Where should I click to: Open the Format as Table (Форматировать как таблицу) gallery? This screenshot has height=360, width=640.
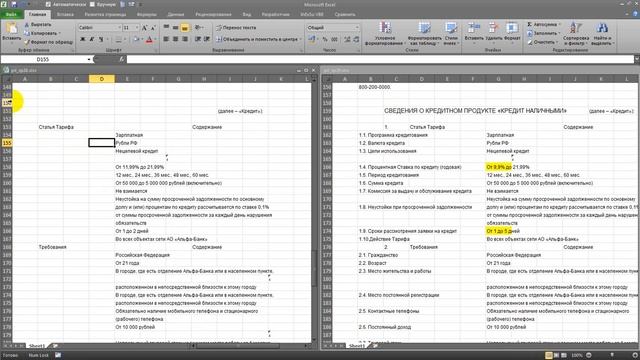click(x=424, y=33)
